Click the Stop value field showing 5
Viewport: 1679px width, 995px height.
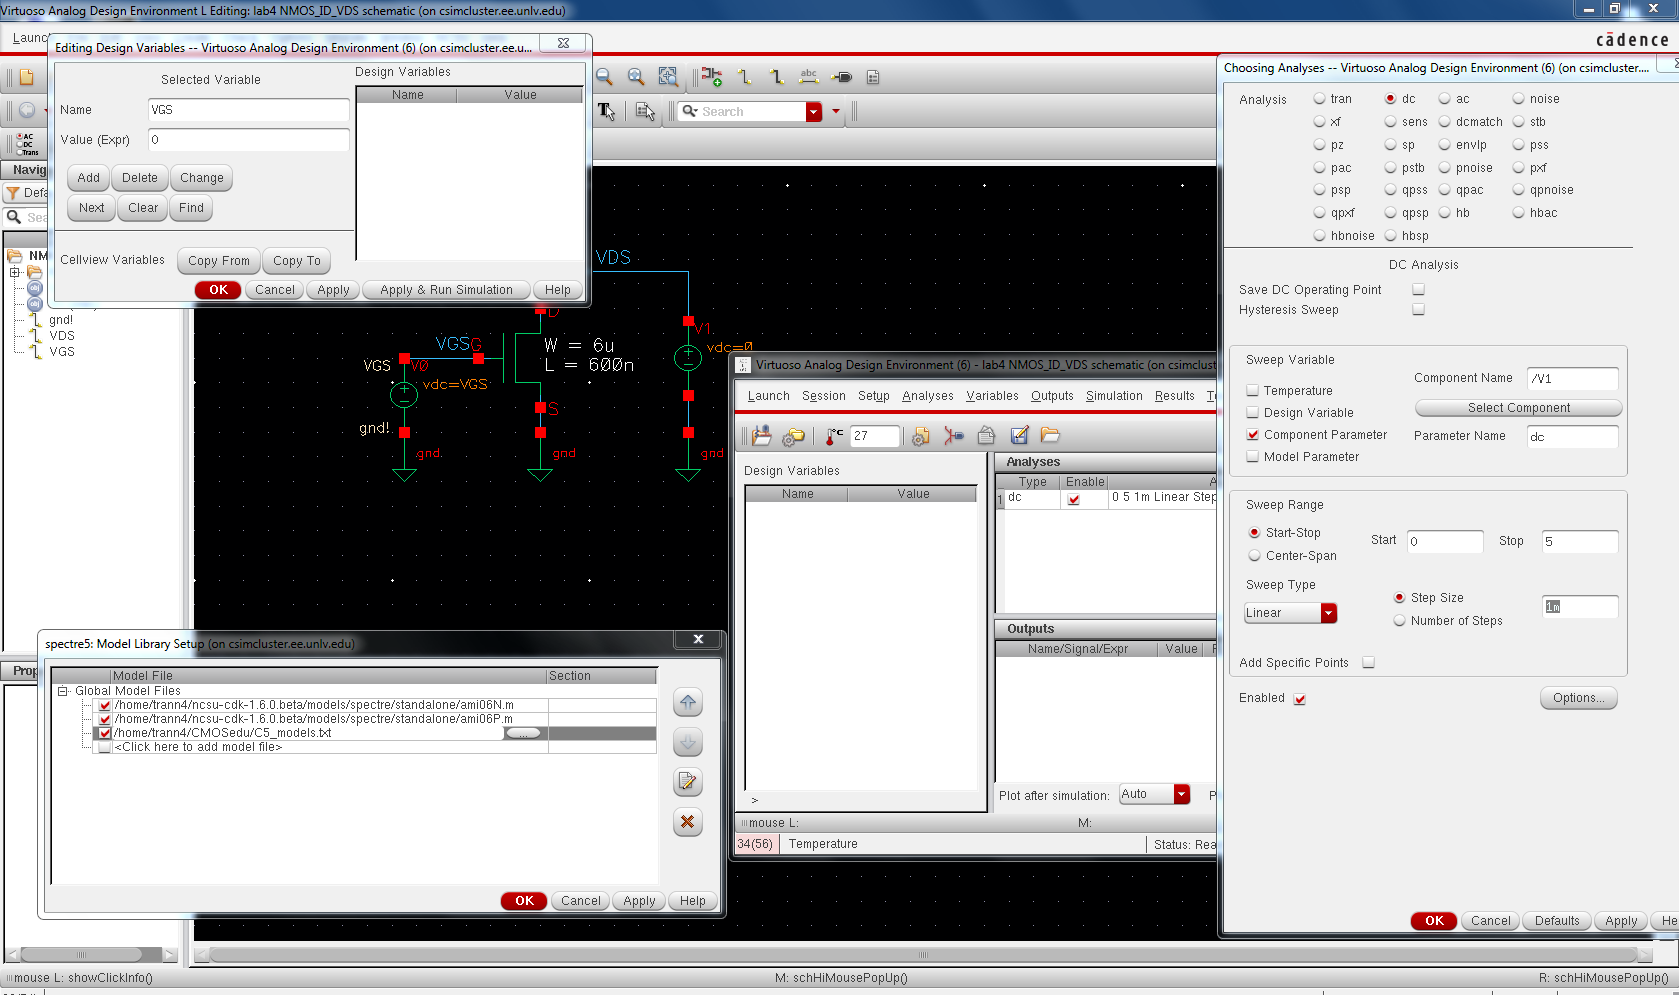click(1579, 542)
